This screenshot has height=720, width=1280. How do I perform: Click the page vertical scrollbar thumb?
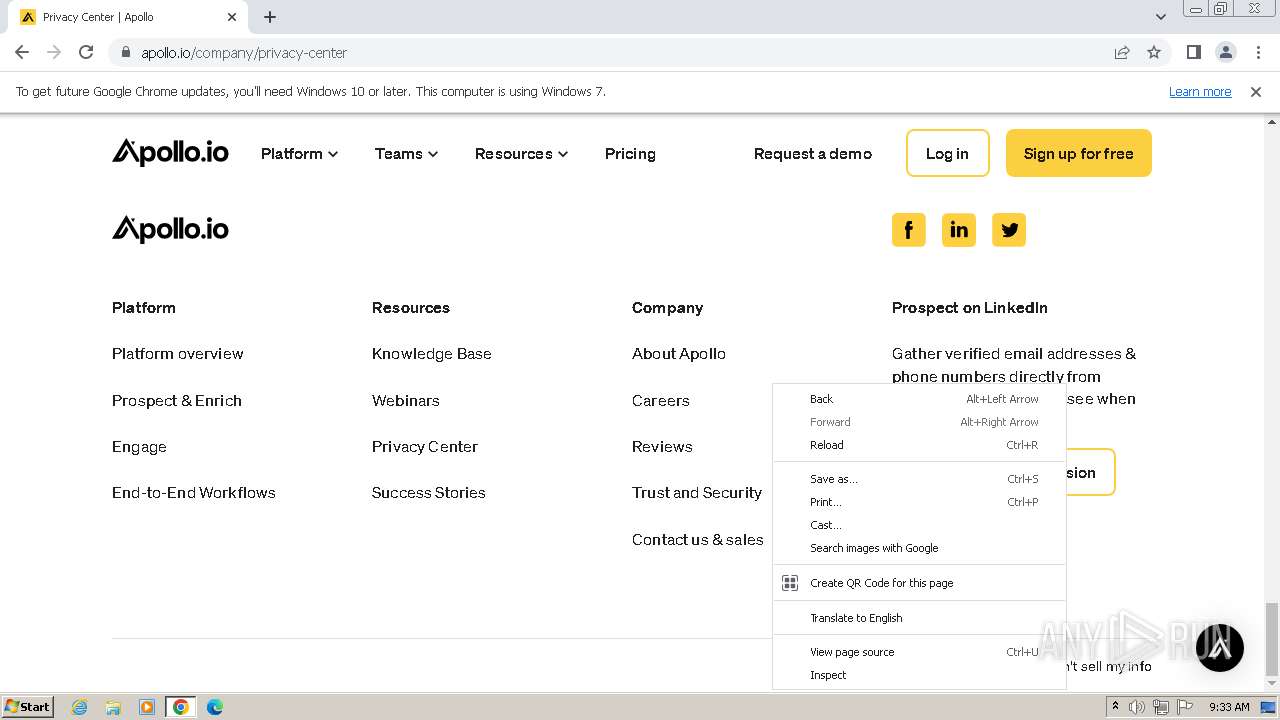coord(1271,639)
